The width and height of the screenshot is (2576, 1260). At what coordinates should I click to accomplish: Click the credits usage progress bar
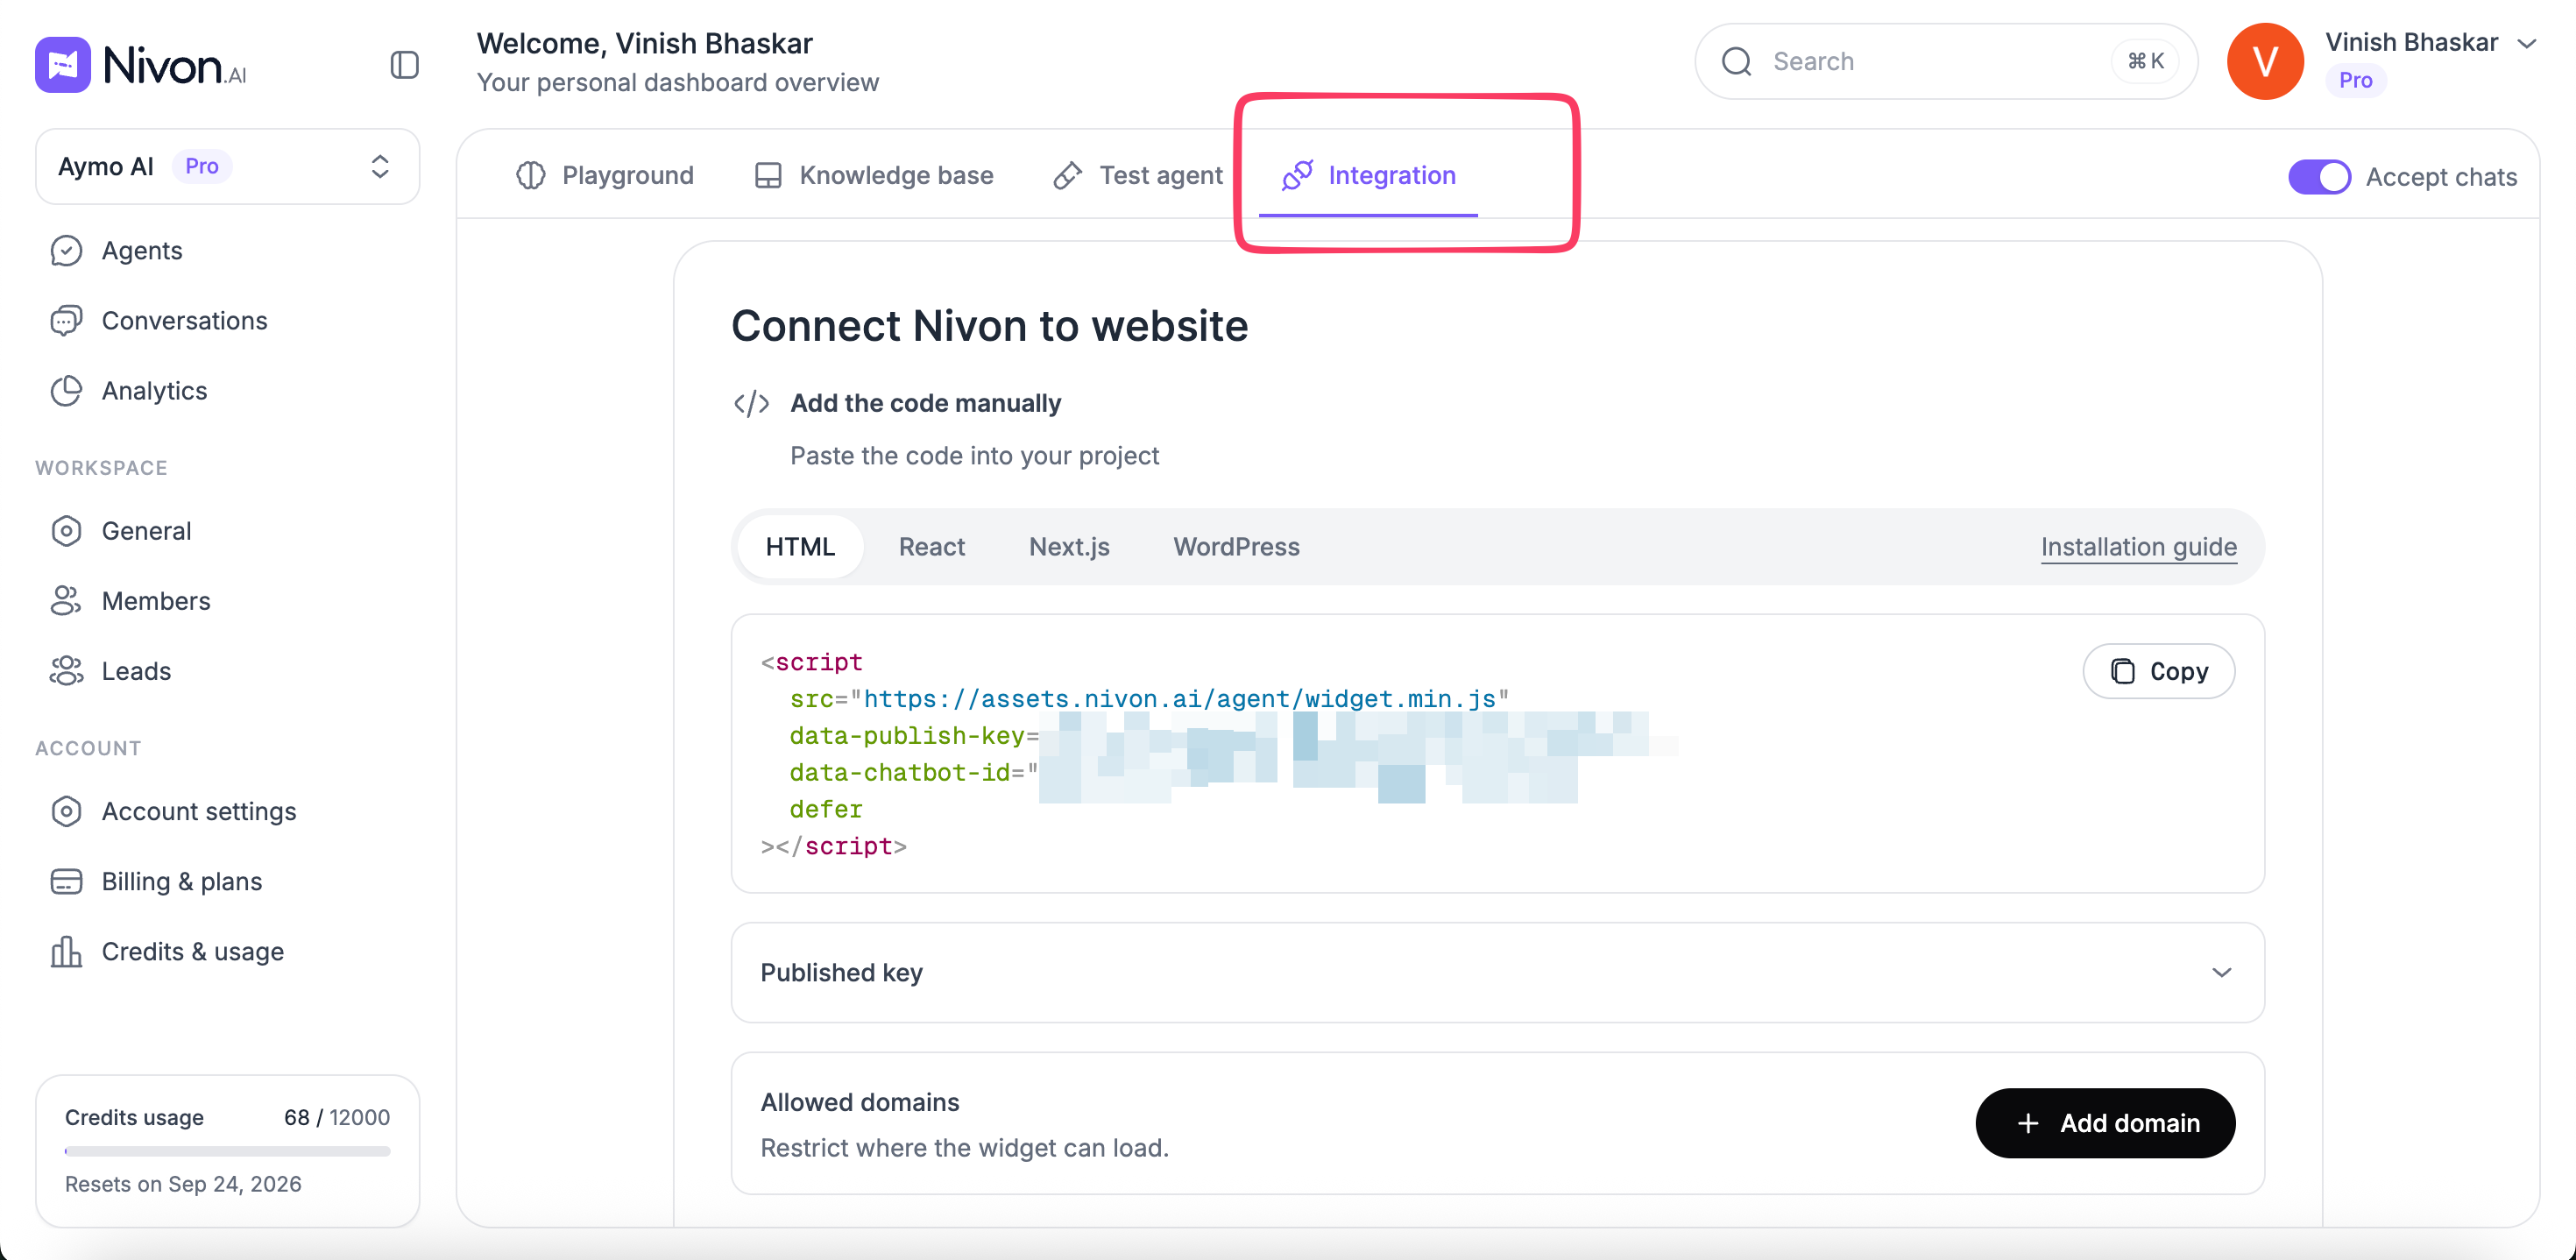click(227, 1151)
